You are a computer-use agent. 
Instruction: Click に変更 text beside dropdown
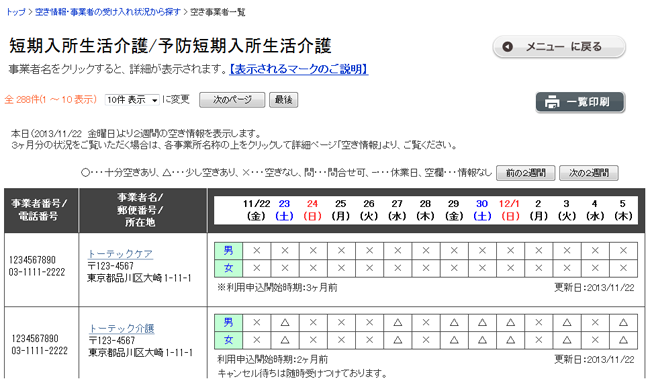(x=176, y=100)
